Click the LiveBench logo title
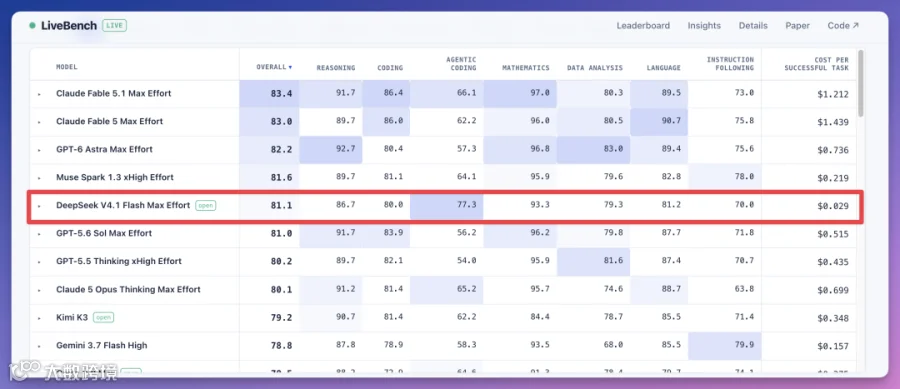This screenshot has width=900, height=389. tap(69, 26)
